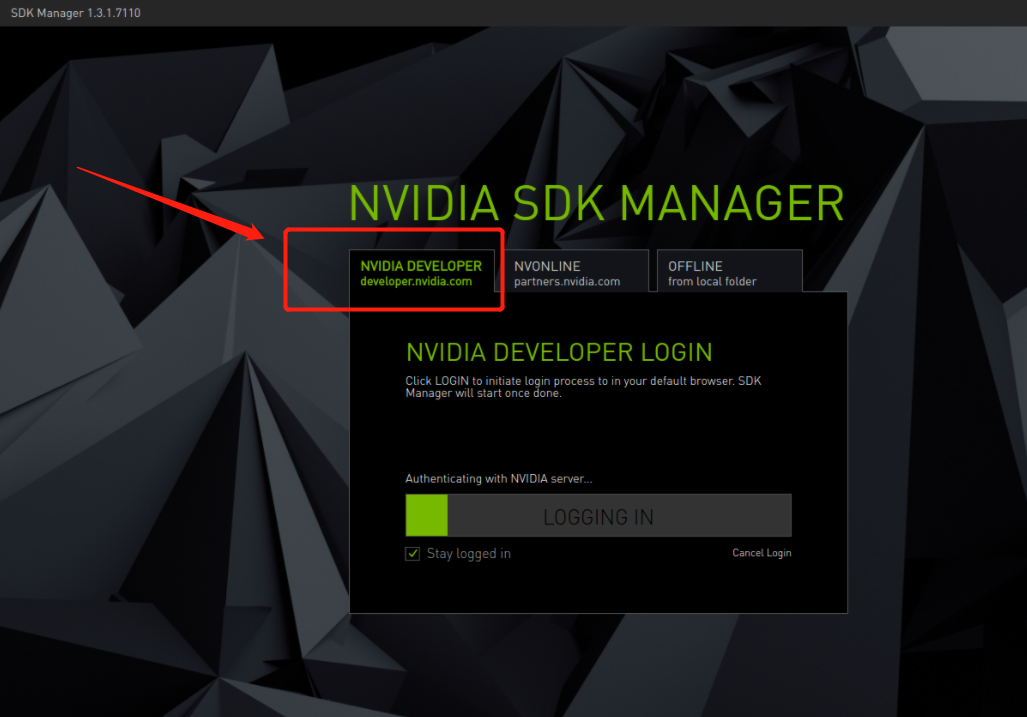Image resolution: width=1027 pixels, height=717 pixels.
Task: Click the SDK Manager 1.3.1.7110 title text
Action: [x=76, y=13]
